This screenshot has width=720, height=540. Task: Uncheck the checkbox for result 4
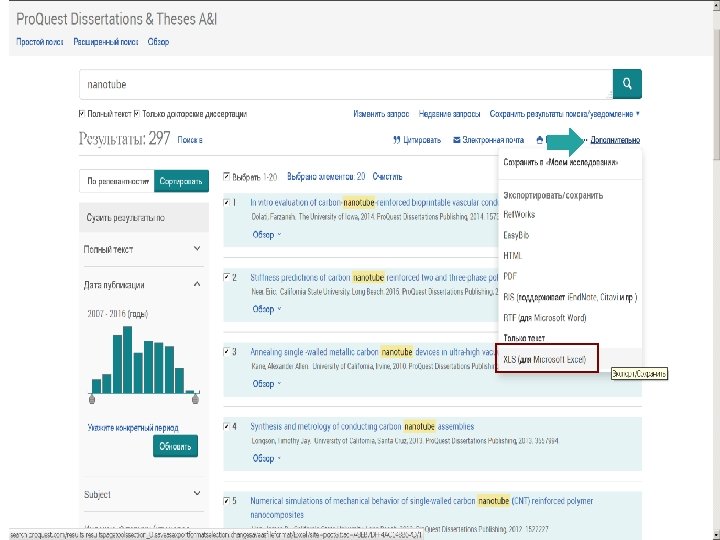tap(226, 426)
